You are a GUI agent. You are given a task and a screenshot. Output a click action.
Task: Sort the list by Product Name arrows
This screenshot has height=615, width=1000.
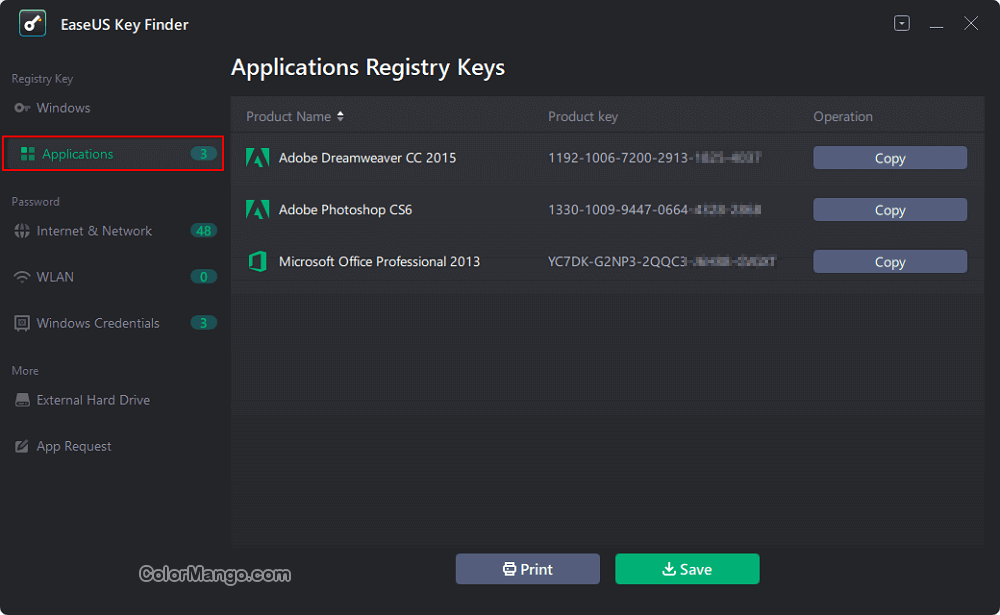click(x=341, y=116)
